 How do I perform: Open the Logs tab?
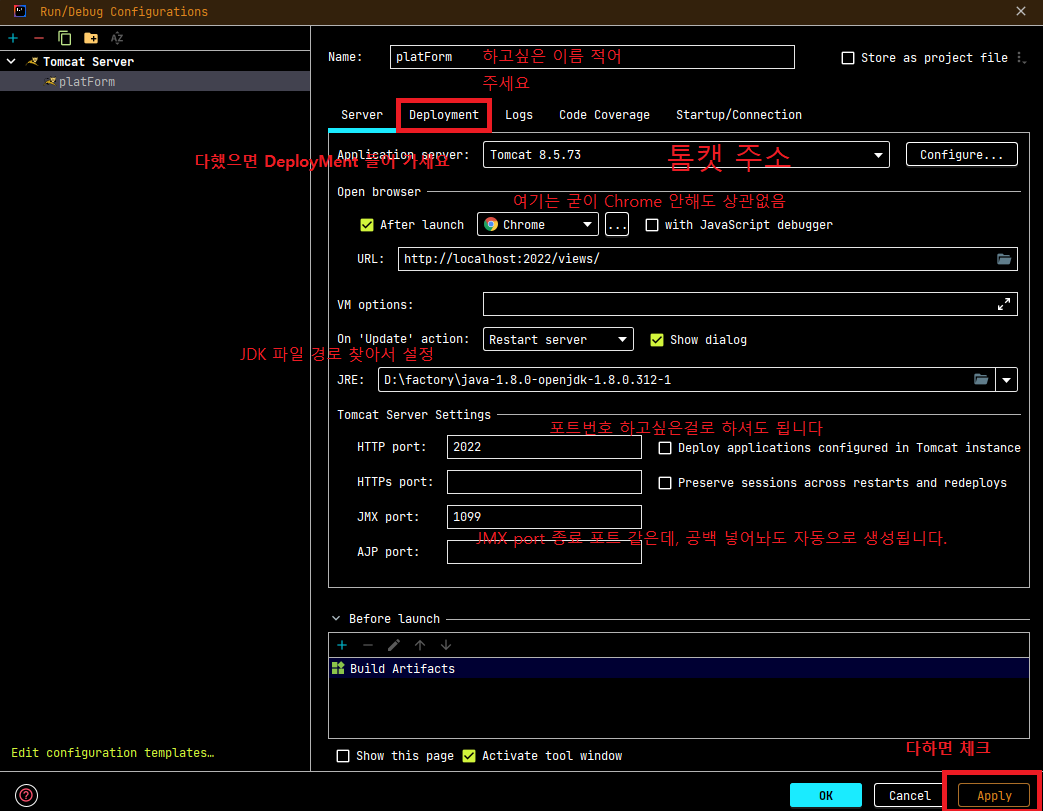[519, 114]
